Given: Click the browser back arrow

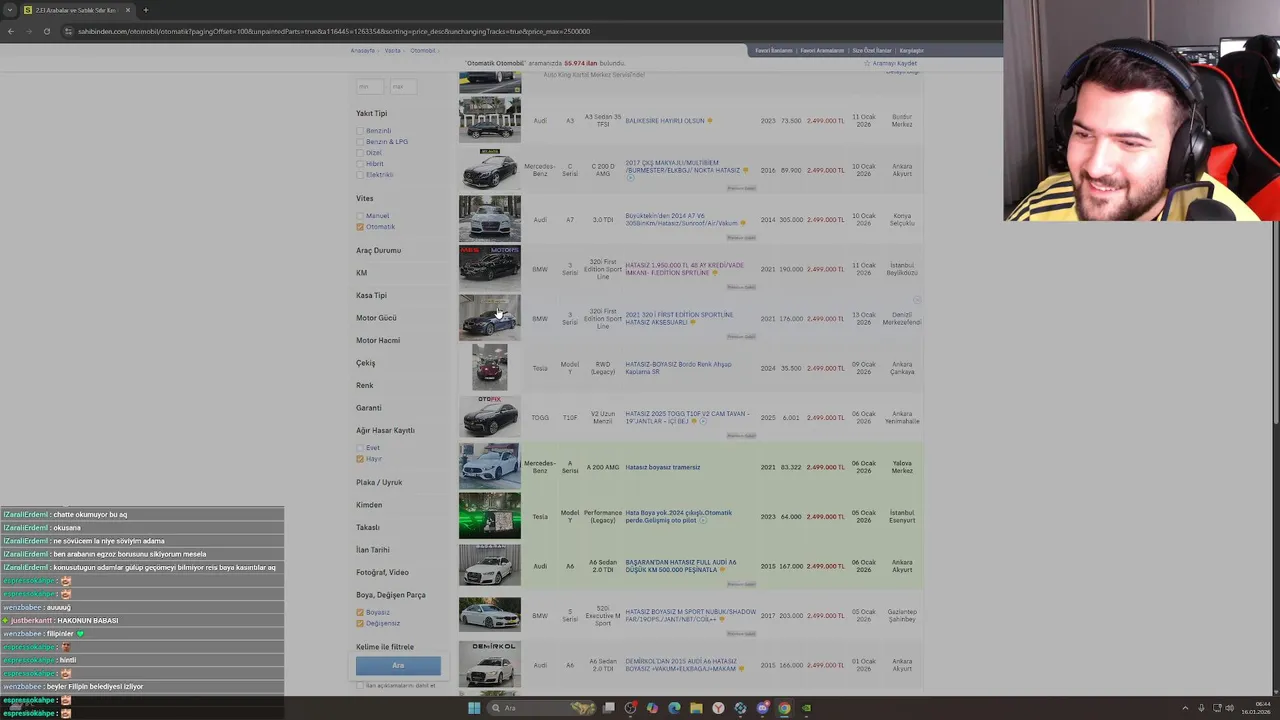Looking at the screenshot, I should tap(11, 31).
